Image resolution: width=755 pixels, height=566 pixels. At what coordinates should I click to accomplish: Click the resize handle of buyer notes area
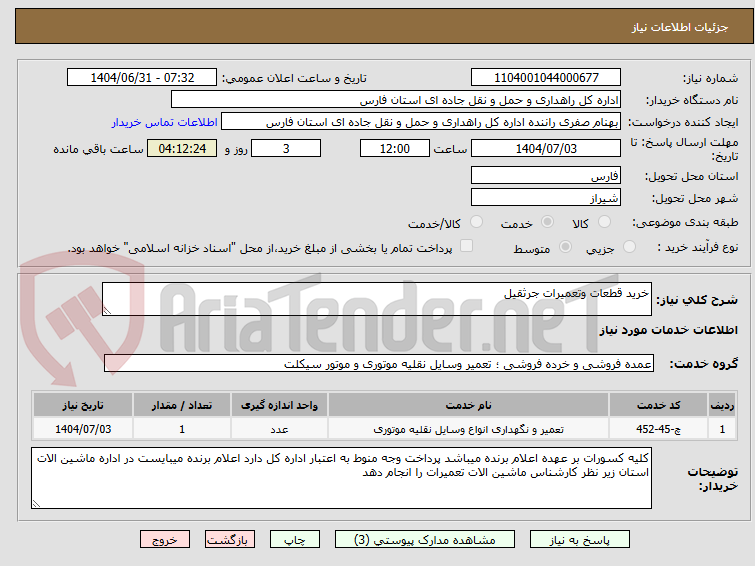coord(37,503)
